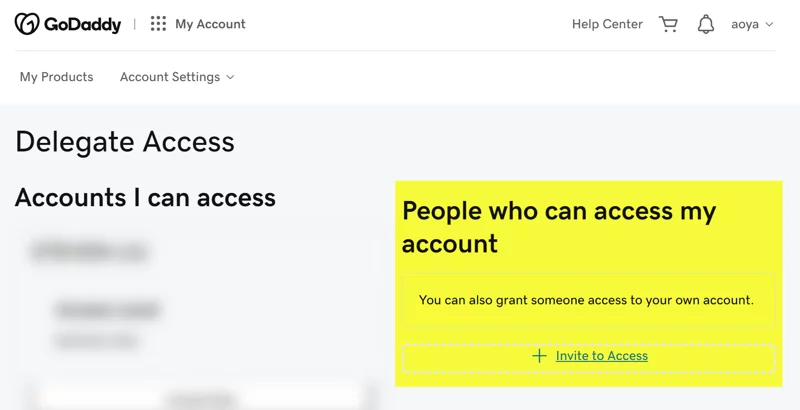Click the GoDaddy wordmark text

pyautogui.click(x=83, y=24)
